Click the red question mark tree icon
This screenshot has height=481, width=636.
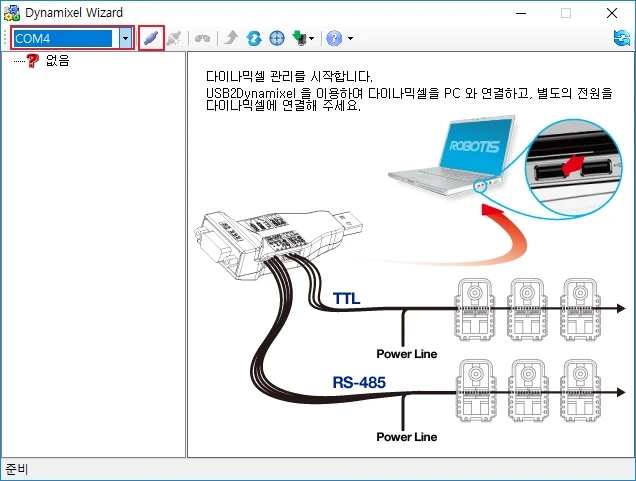coord(33,61)
